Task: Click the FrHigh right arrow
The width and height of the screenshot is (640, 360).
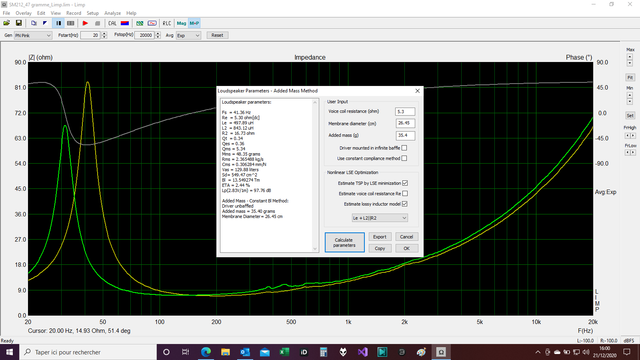Action: pos(633,136)
